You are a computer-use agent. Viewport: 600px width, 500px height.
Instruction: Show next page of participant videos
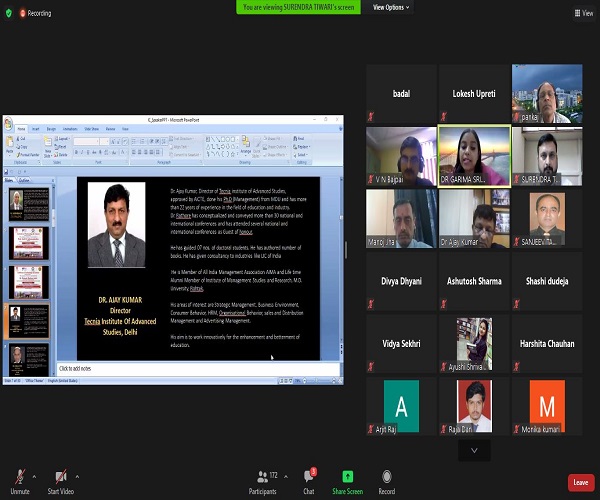(x=474, y=450)
